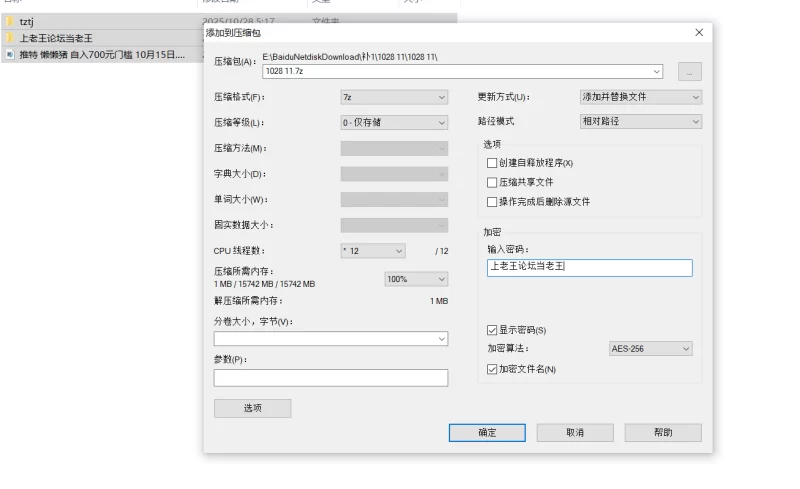Open the 加密算法 AES-256 dropdown
This screenshot has width=800, height=489.
651,349
